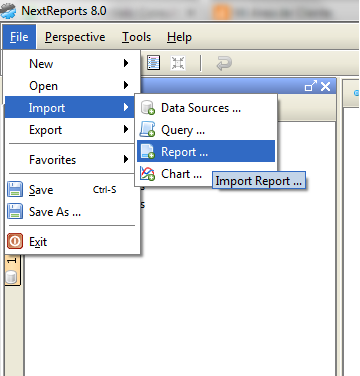
Task: Open the File menu
Action: (x=19, y=37)
